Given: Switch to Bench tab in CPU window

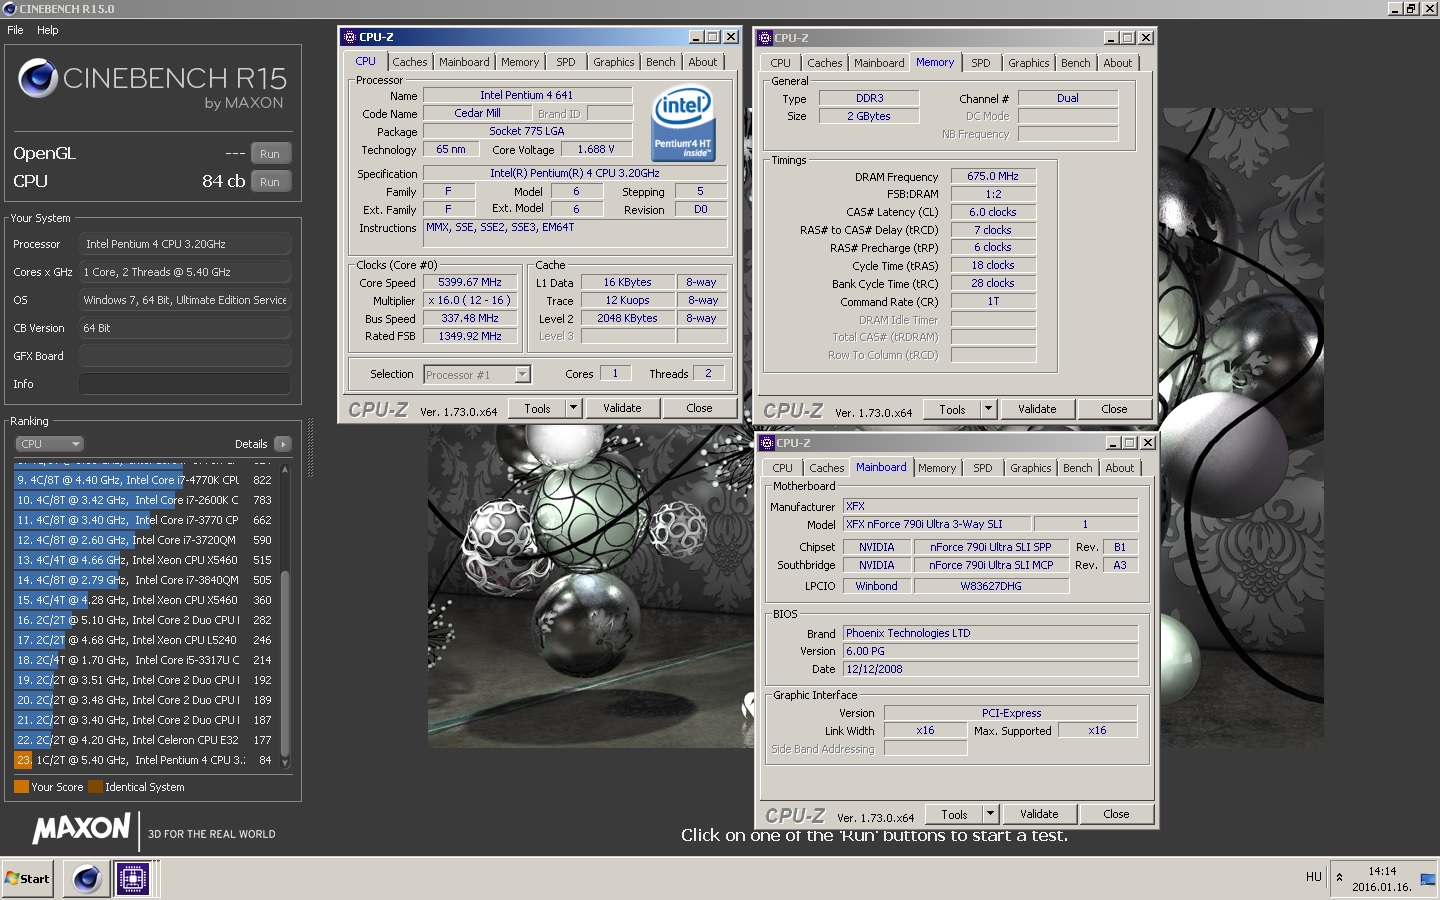Looking at the screenshot, I should [660, 62].
